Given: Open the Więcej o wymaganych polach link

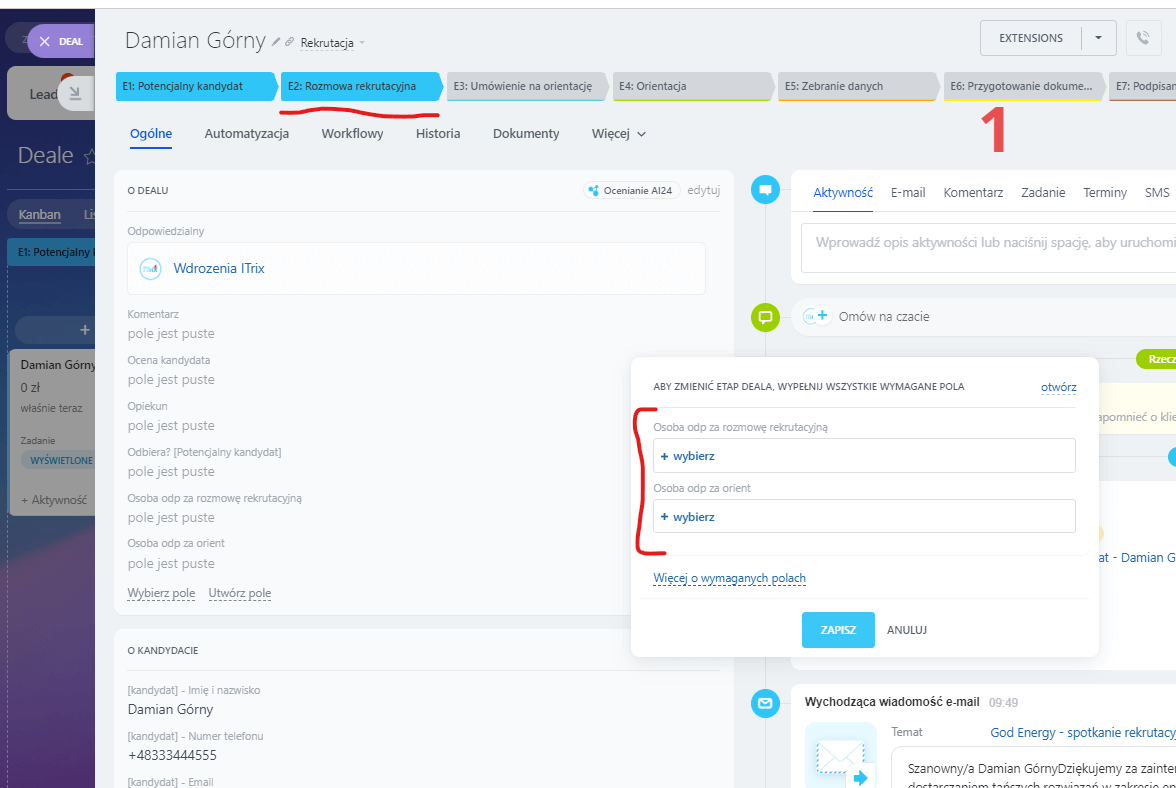Looking at the screenshot, I should click(729, 578).
